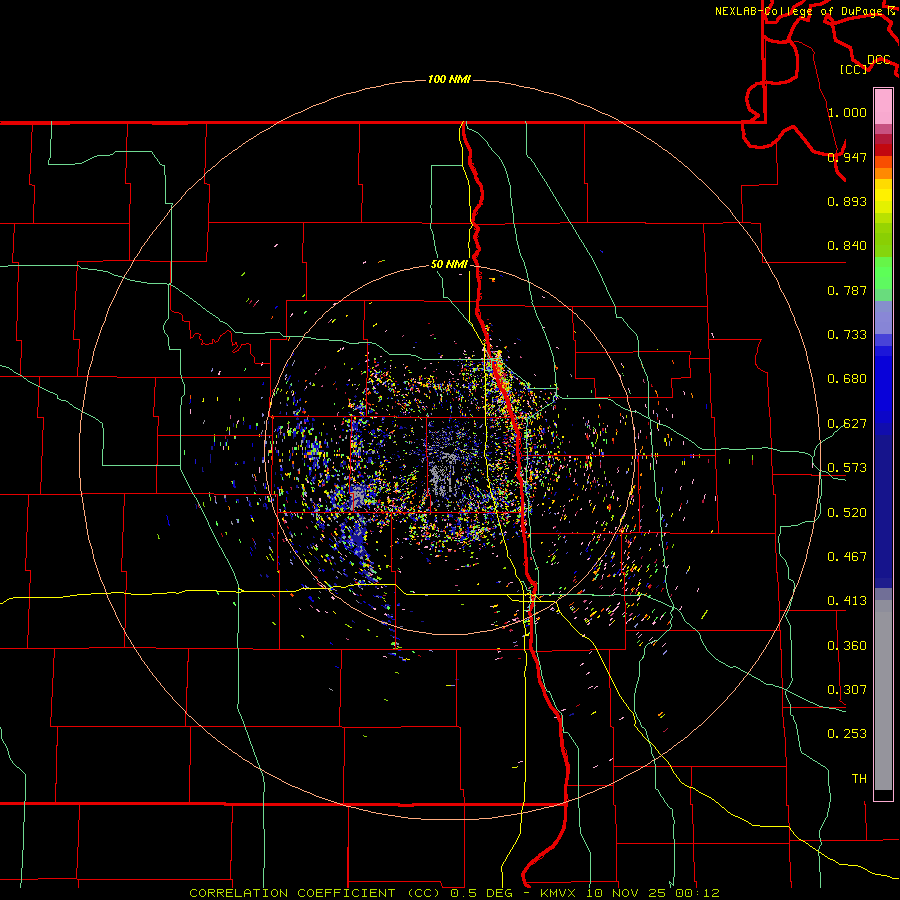This screenshot has height=900, width=900.
Task: Click the KMVX station ID in the caption
Action: click(560, 893)
